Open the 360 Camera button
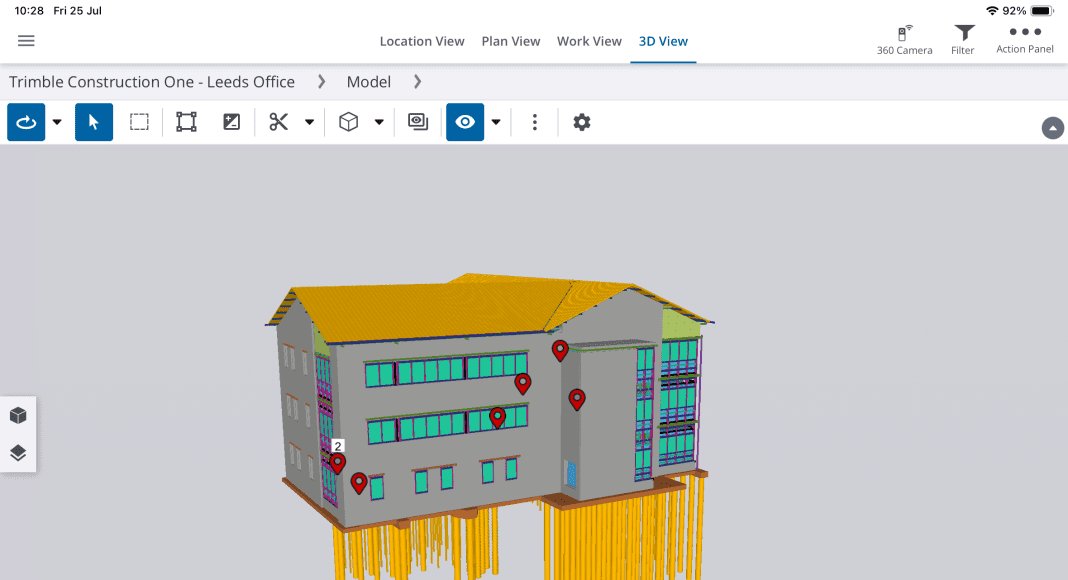The width and height of the screenshot is (1068, 580). [x=904, y=40]
